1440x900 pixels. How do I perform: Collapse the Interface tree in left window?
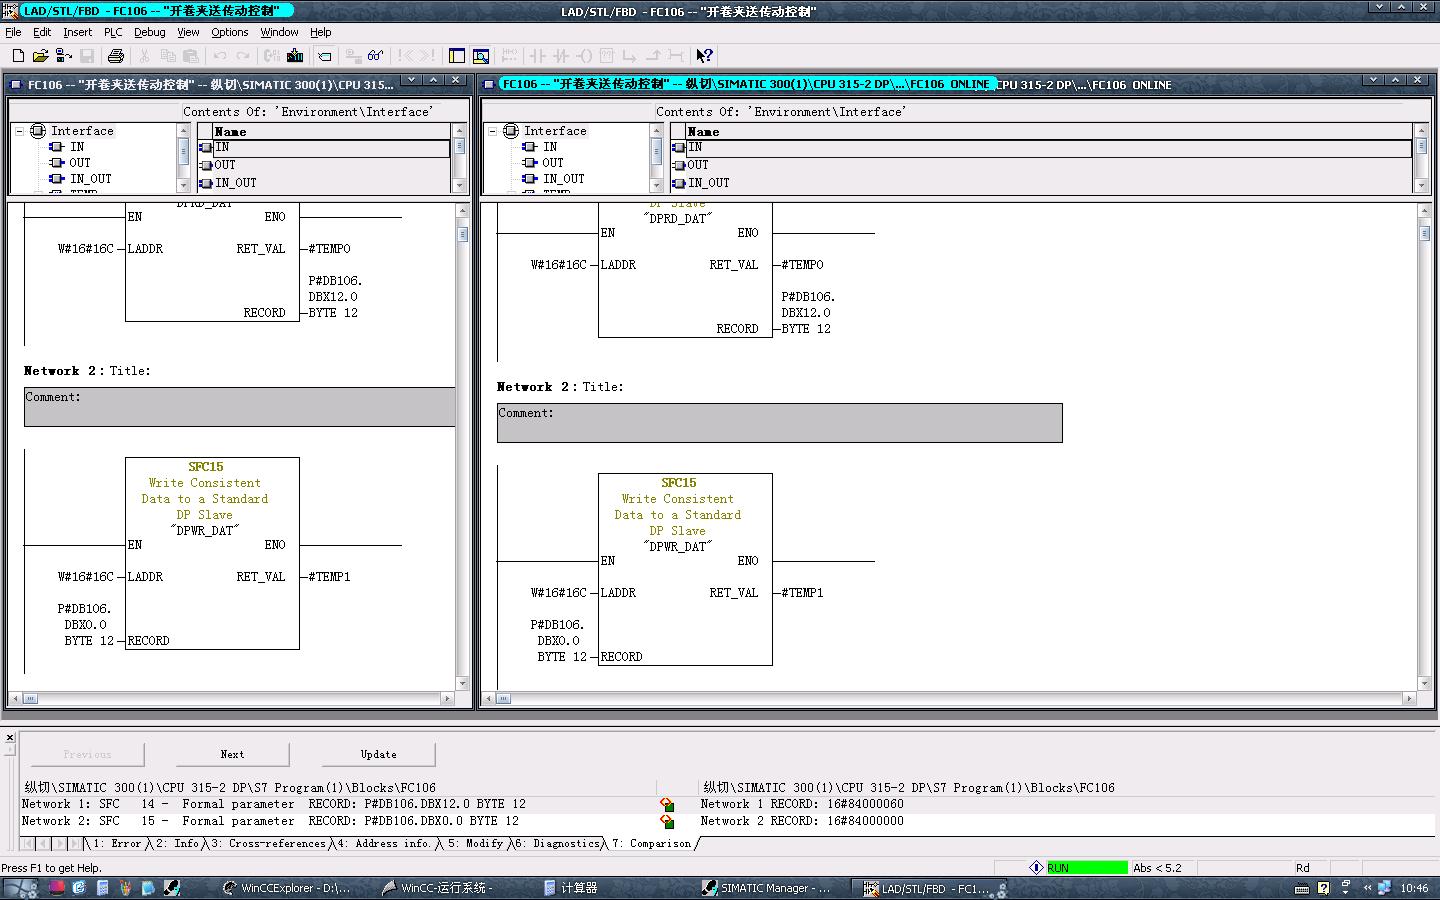[19, 131]
